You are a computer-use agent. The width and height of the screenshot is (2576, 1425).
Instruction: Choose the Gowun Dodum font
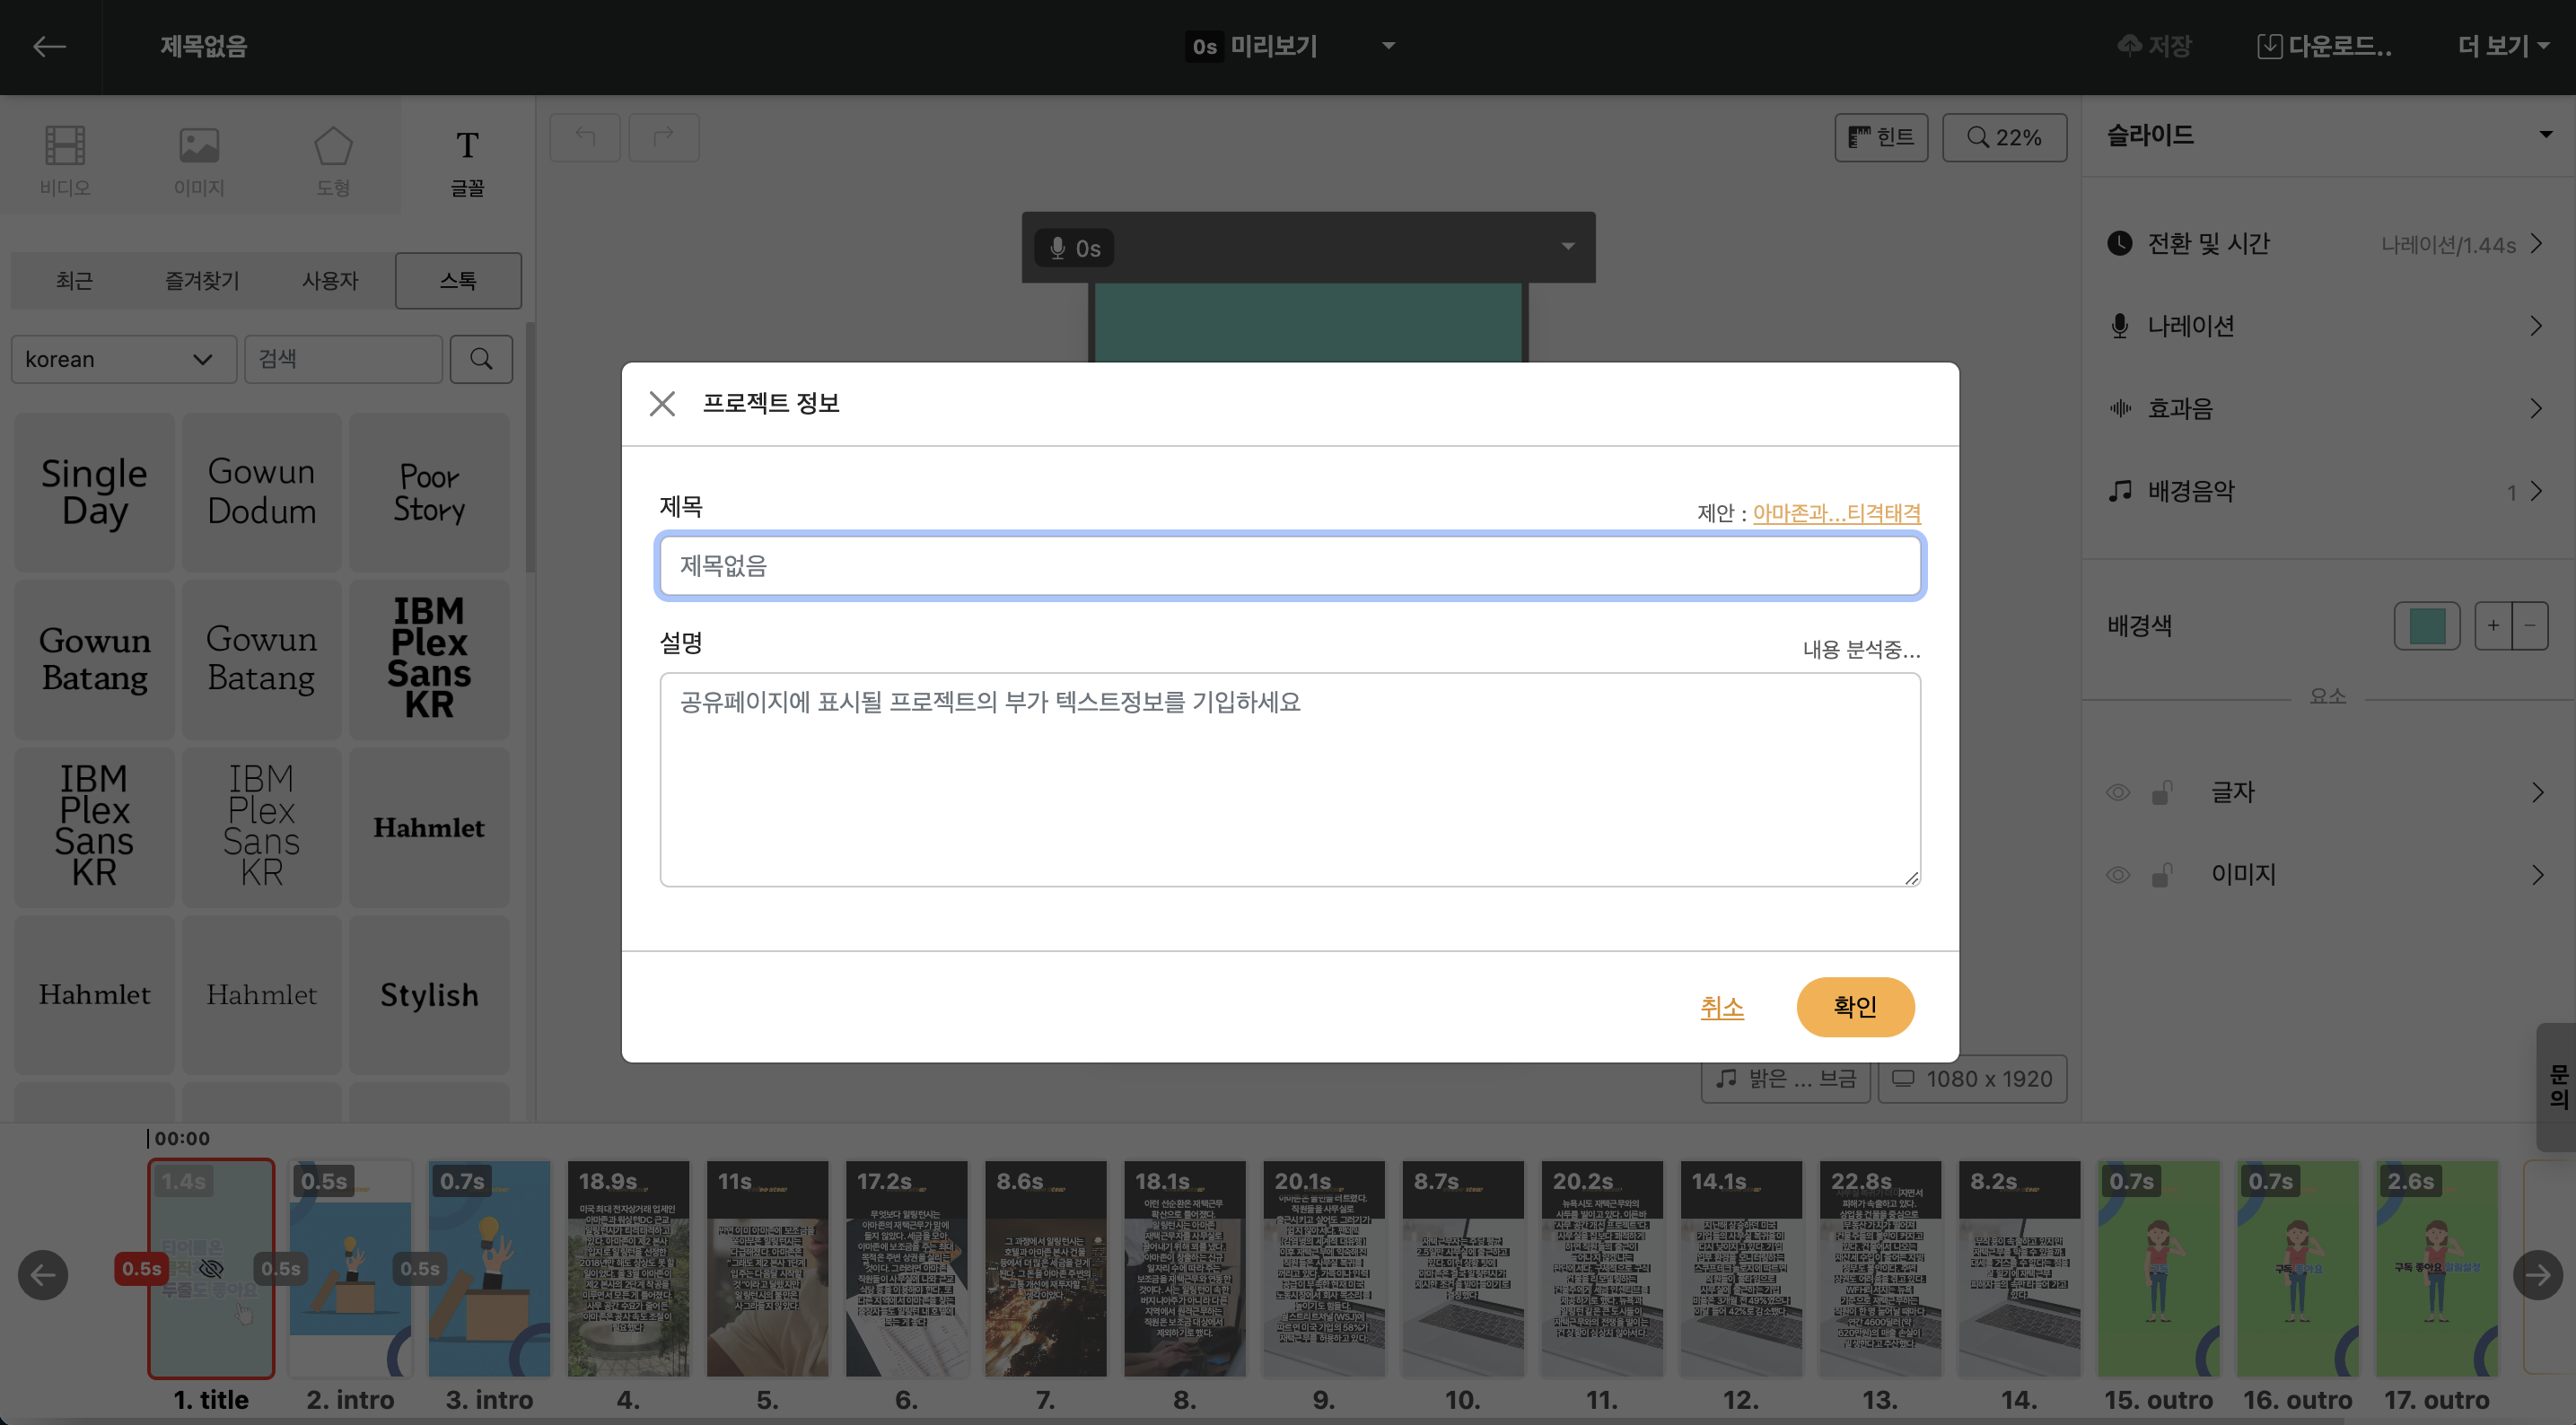pos(261,492)
